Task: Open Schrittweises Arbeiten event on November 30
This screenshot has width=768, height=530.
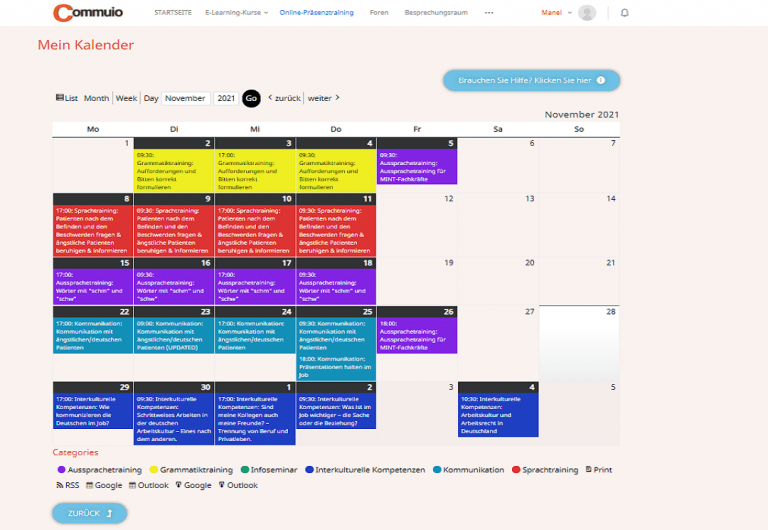Action: tap(174, 419)
